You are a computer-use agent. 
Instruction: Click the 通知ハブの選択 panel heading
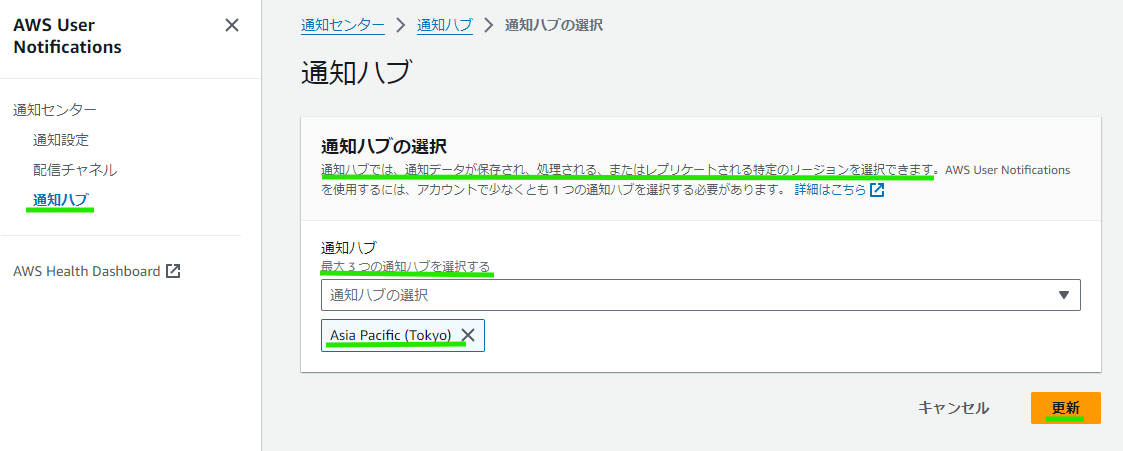pos(384,147)
